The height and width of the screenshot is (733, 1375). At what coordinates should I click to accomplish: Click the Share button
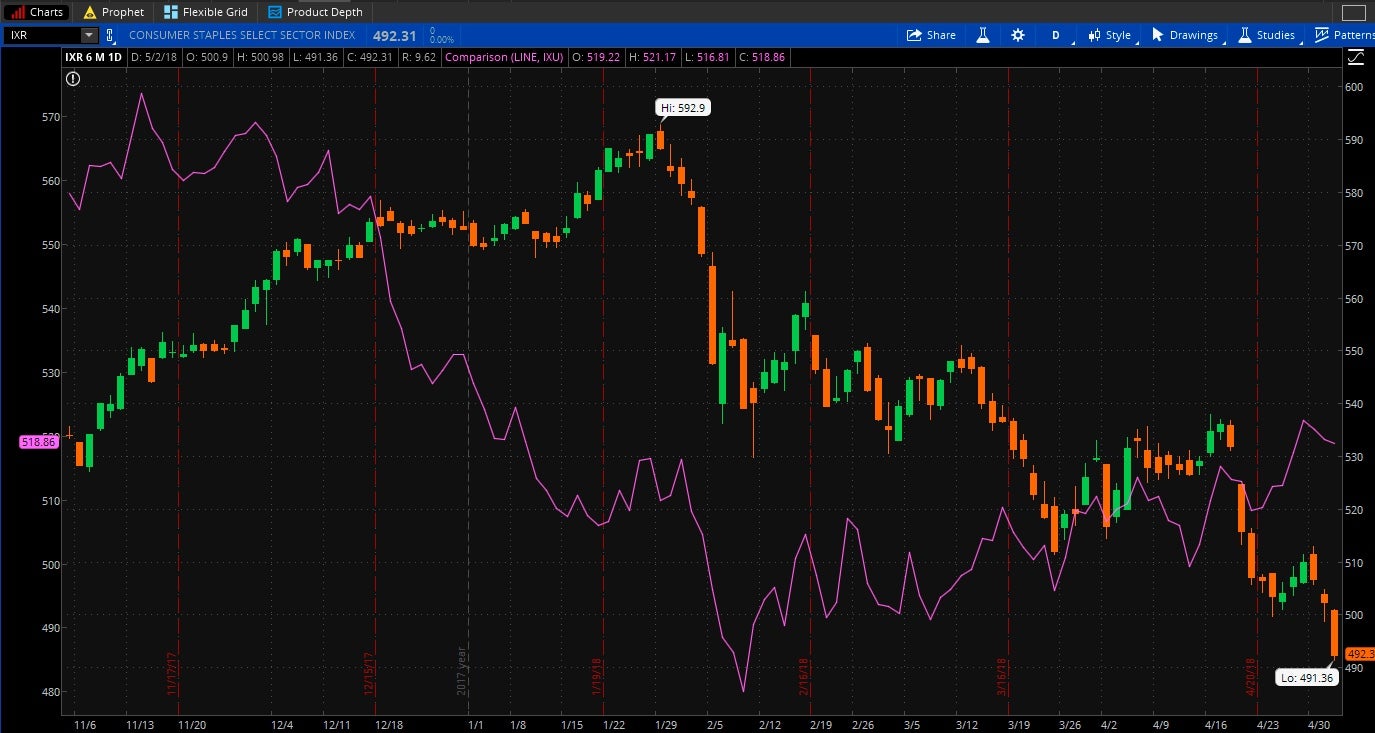931,35
